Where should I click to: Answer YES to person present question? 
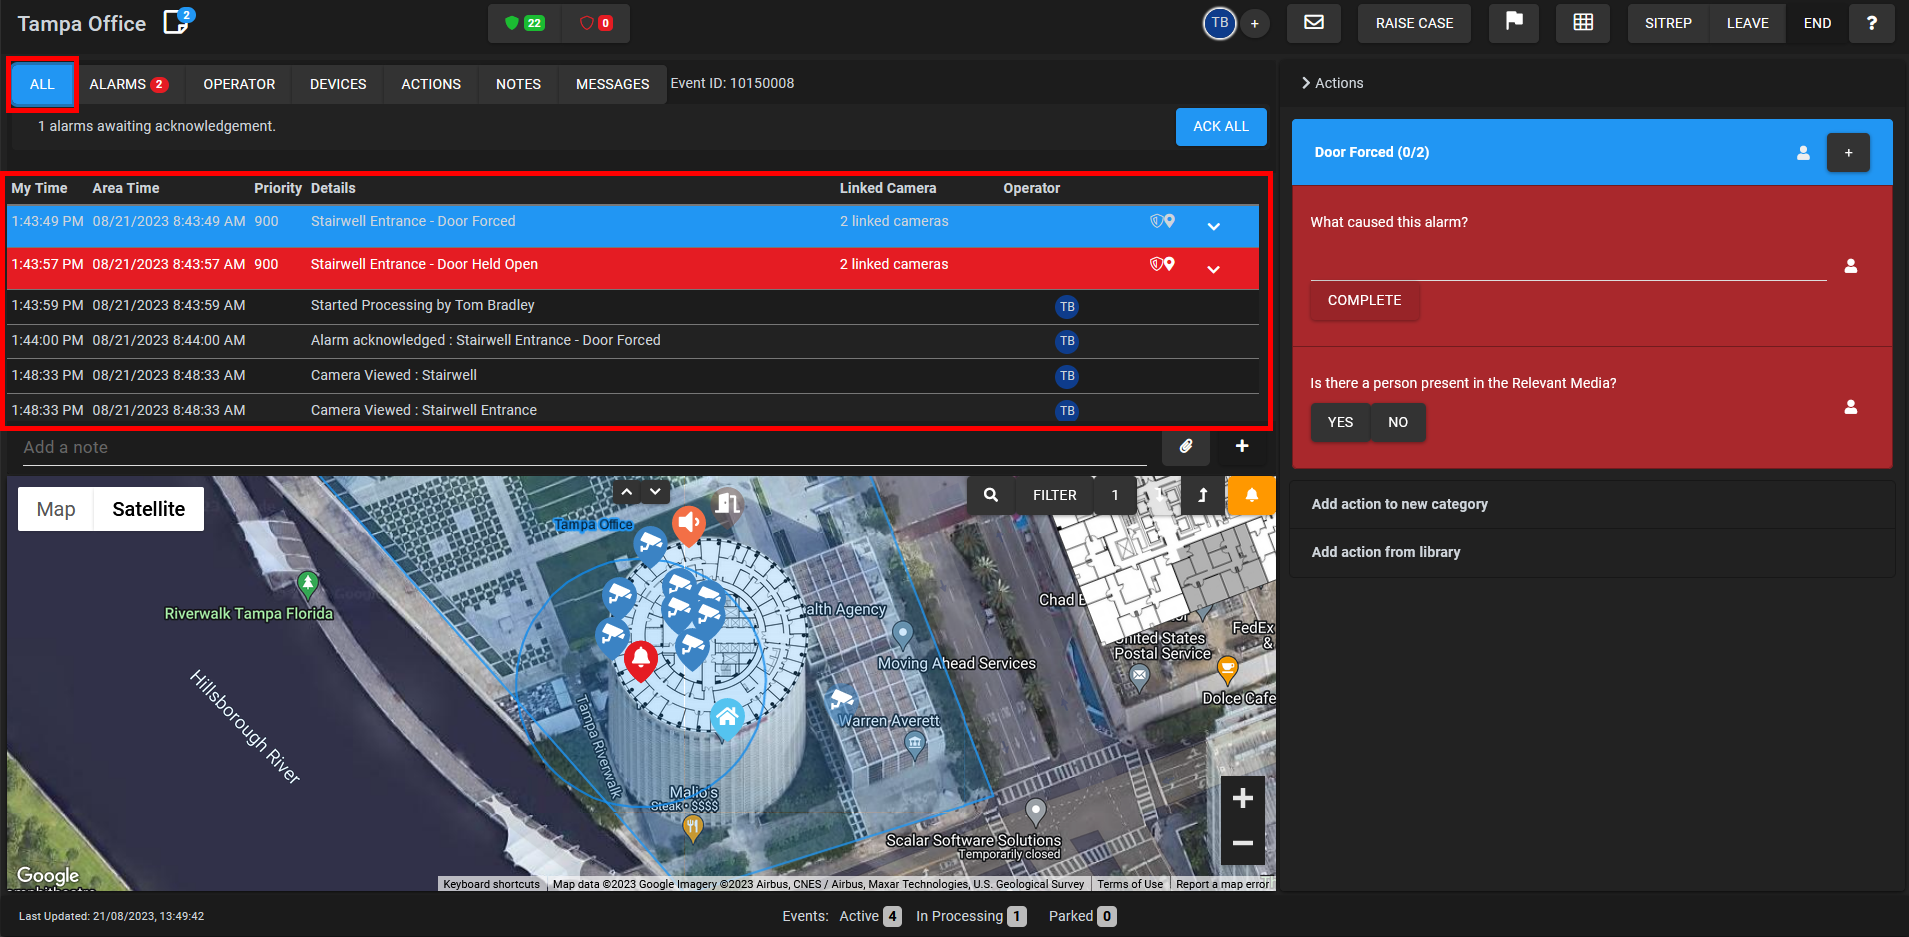(x=1340, y=422)
